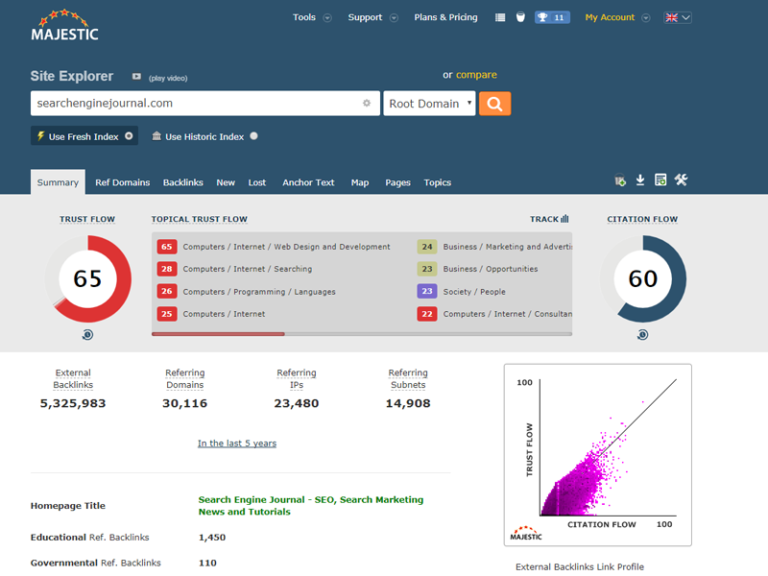
Task: Click the green 24 Business Marketing badge
Action: click(427, 246)
